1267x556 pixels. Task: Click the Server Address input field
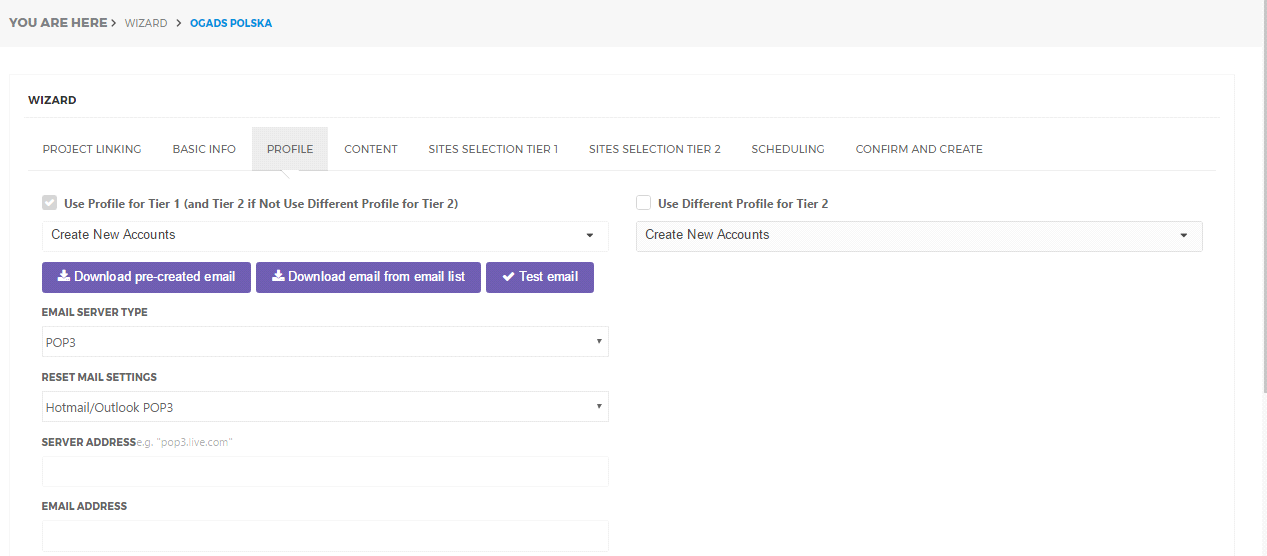pos(325,472)
